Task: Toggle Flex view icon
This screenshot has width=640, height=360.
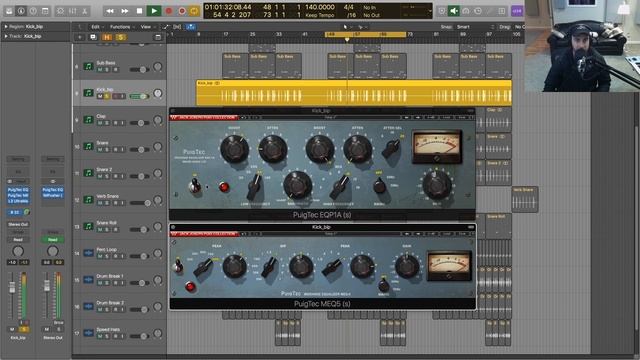Action: (x=177, y=27)
